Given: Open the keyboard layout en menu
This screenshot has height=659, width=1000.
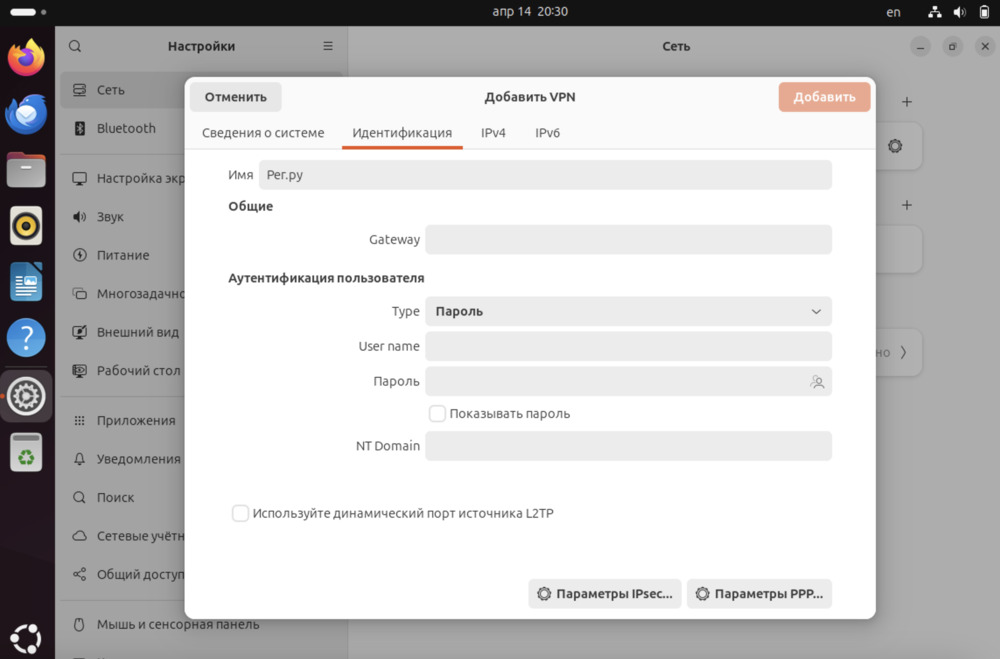Looking at the screenshot, I should (x=893, y=12).
